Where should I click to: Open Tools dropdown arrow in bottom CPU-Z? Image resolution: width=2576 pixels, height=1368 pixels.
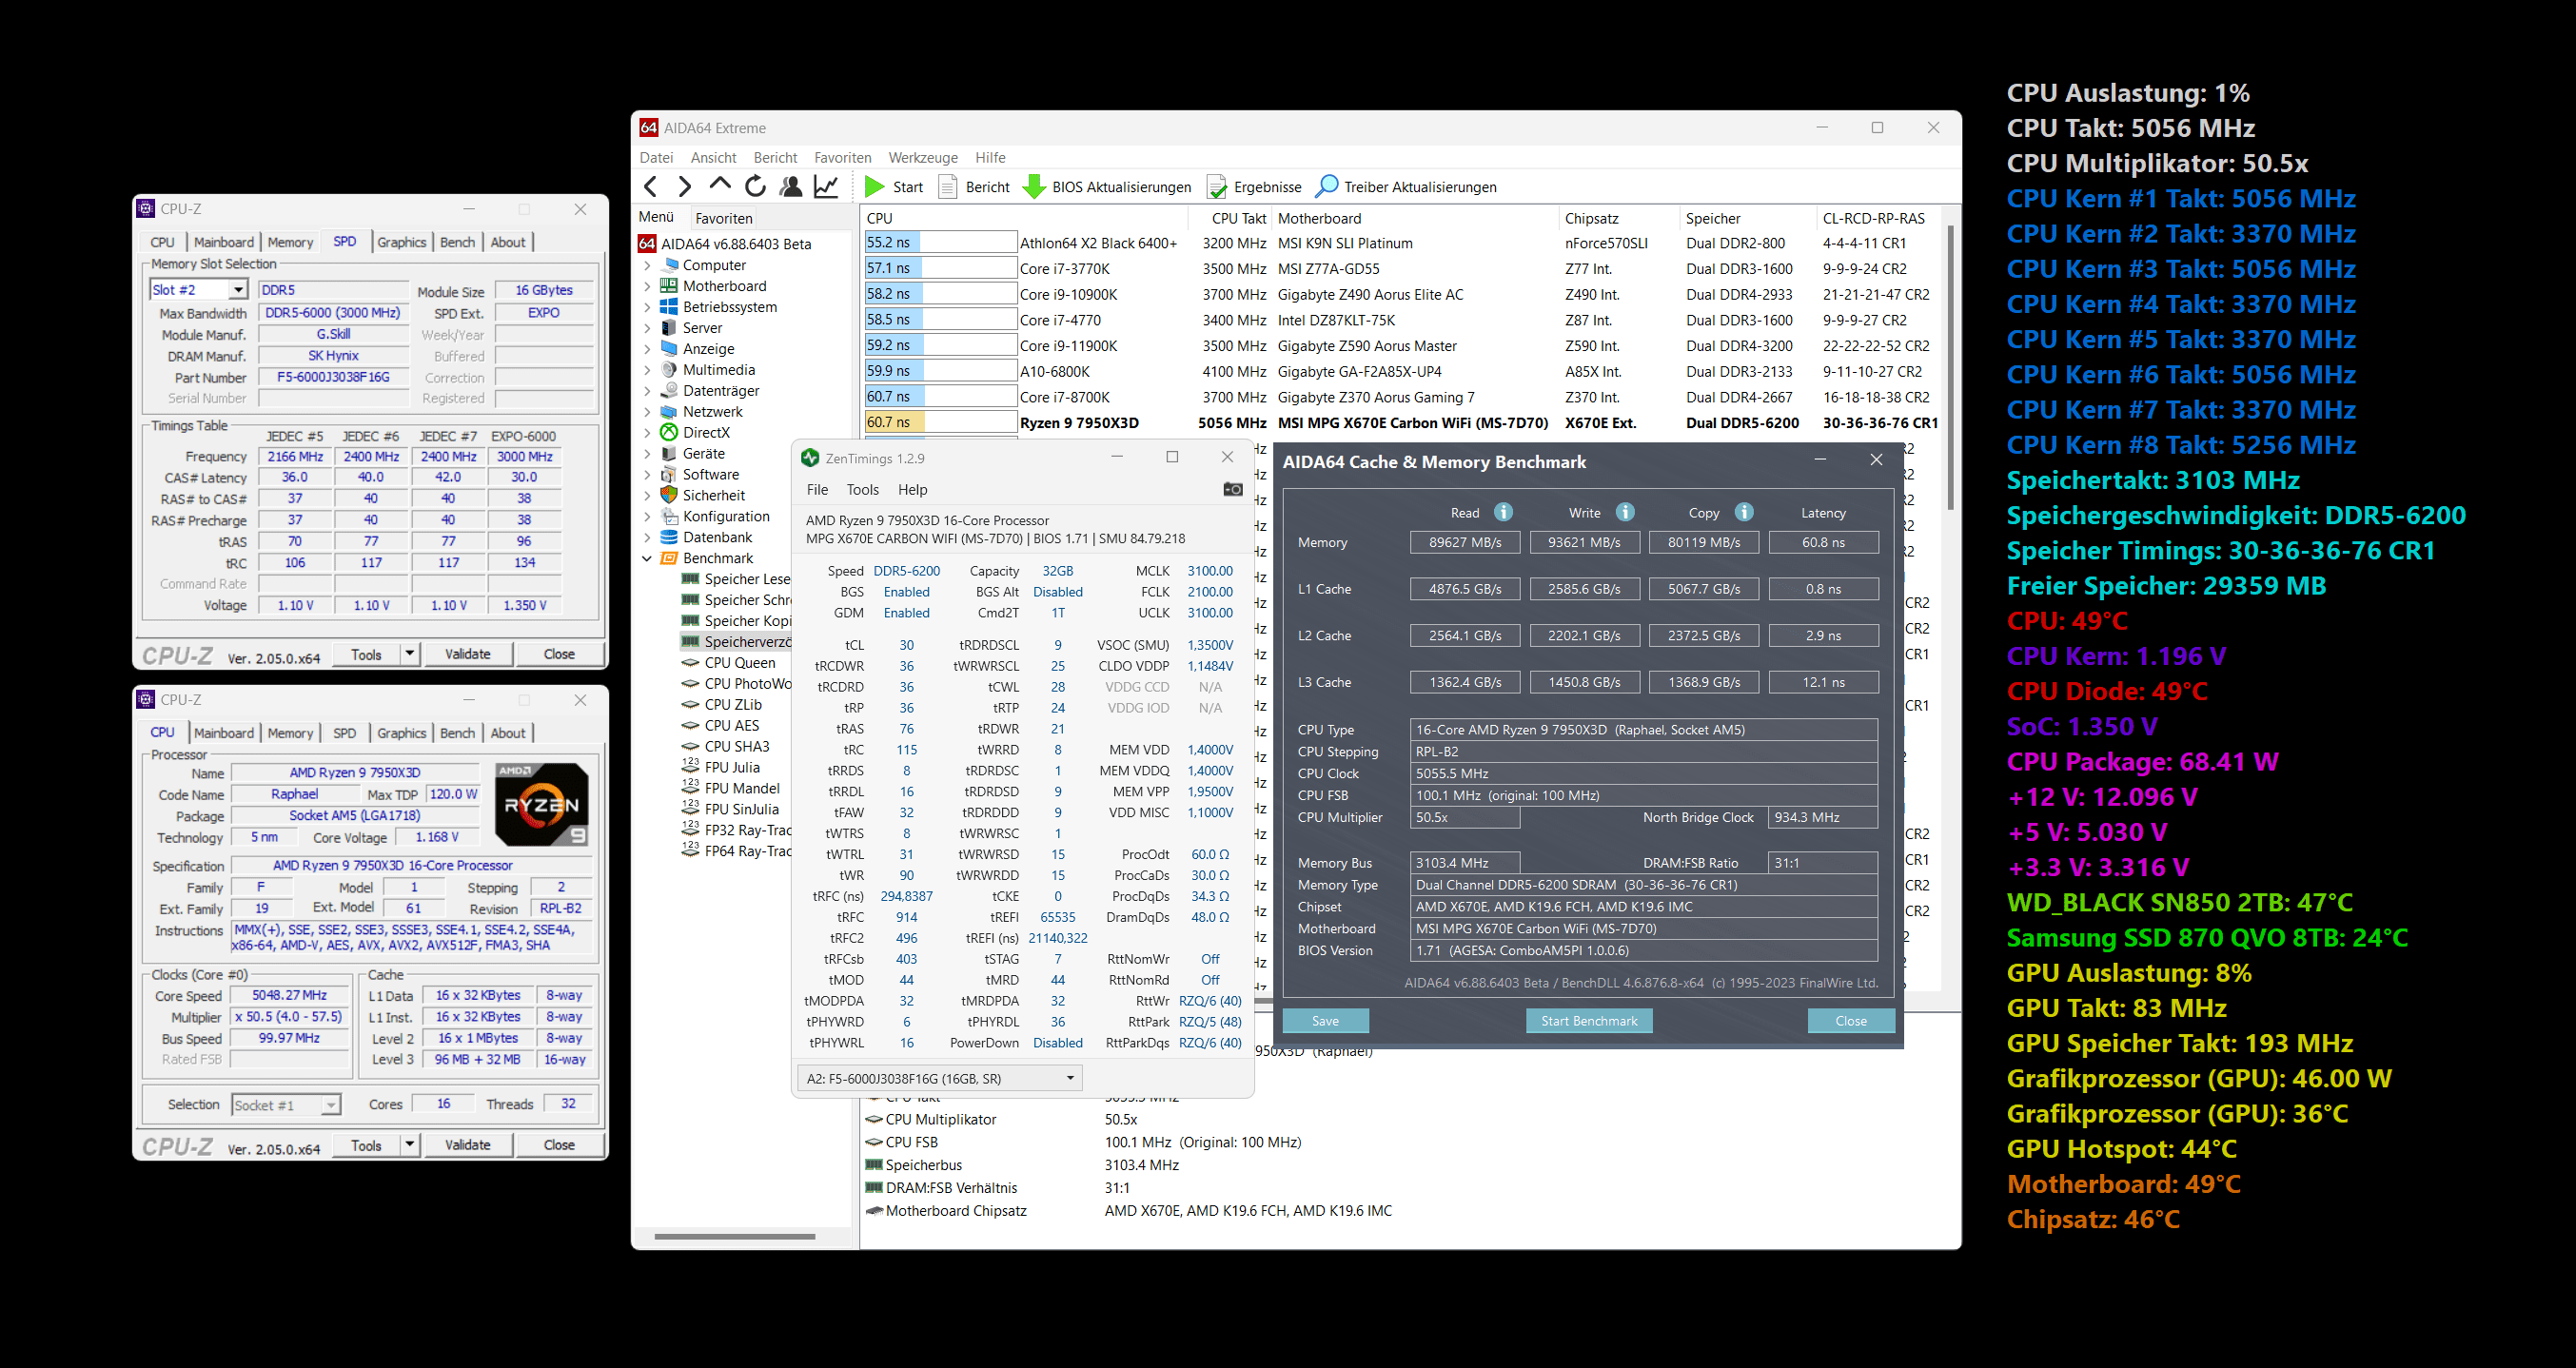[409, 1145]
